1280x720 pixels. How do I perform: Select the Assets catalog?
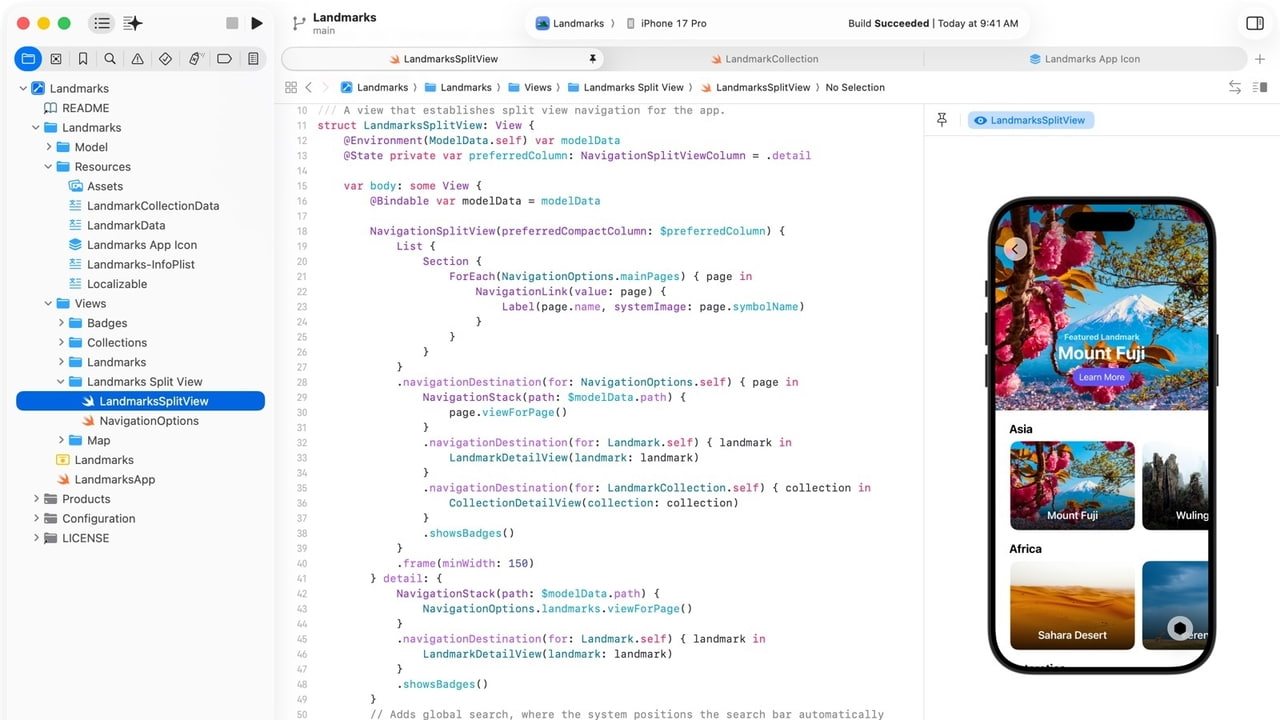[96, 186]
